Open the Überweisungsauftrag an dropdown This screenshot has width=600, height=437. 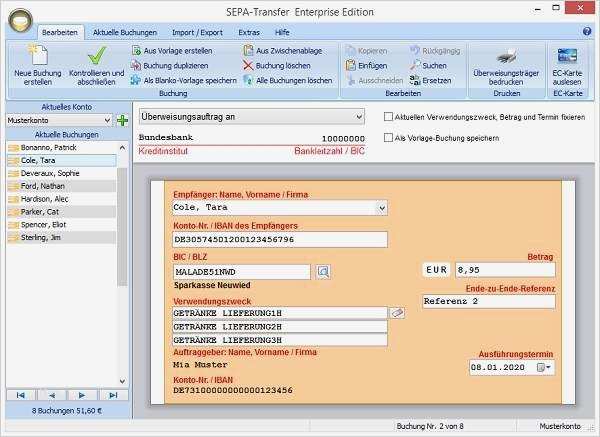point(359,117)
